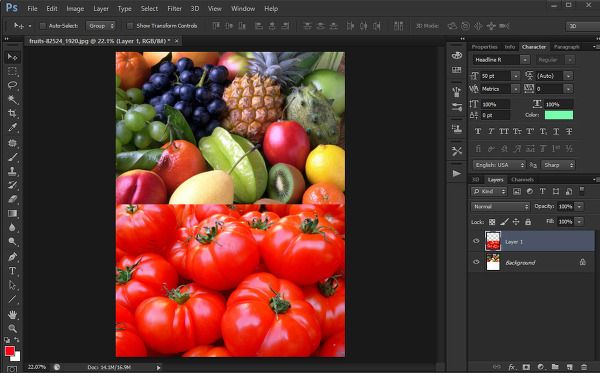This screenshot has width=600, height=373.
Task: Click the text Color swatch in Character panel
Action: point(559,115)
